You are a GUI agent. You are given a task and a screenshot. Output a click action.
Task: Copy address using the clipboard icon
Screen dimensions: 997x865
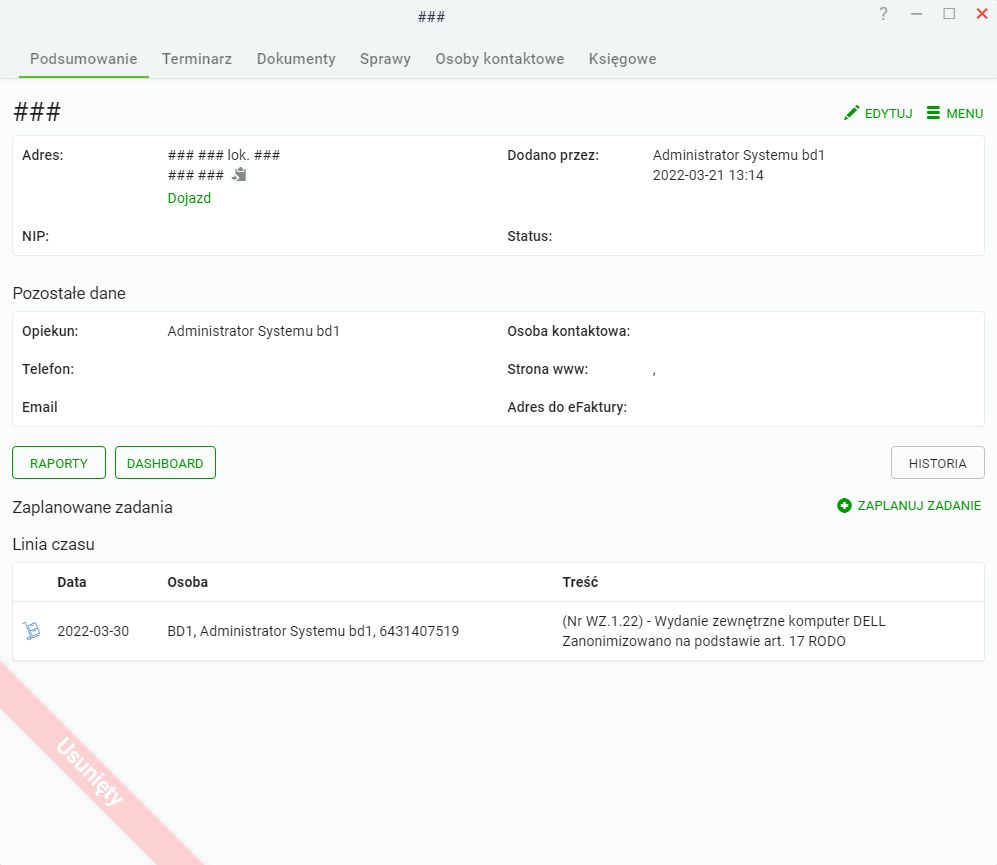(239, 174)
